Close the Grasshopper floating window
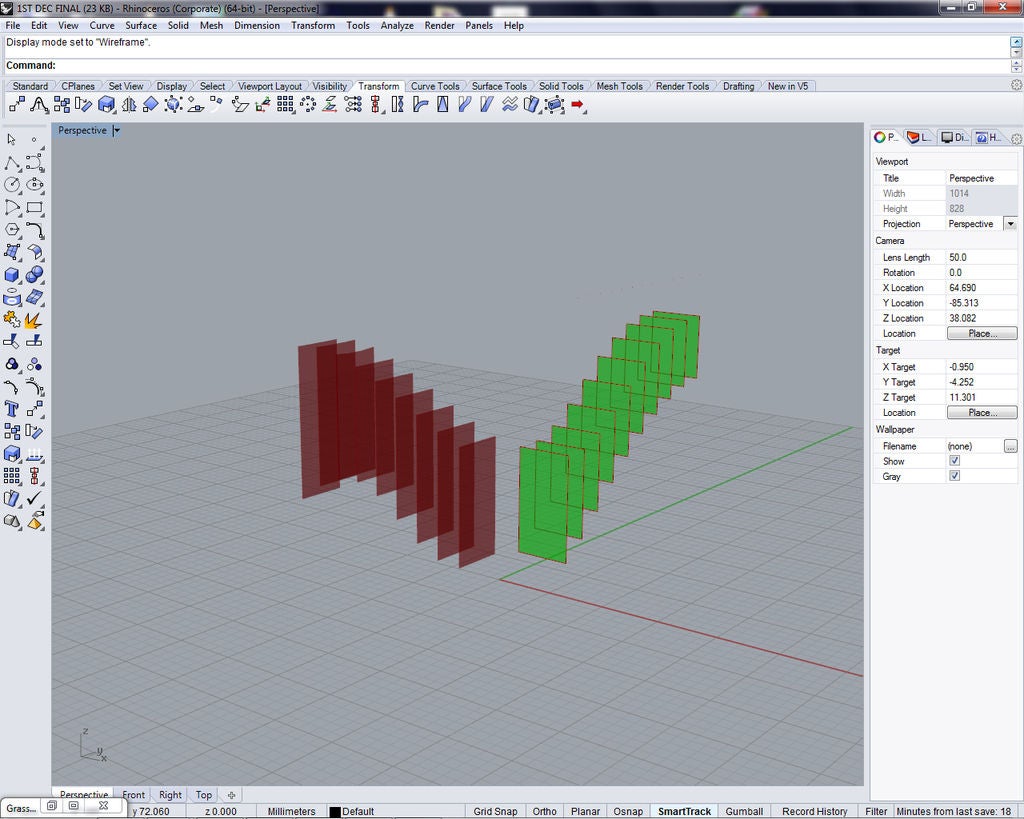1024x819 pixels. [103, 806]
